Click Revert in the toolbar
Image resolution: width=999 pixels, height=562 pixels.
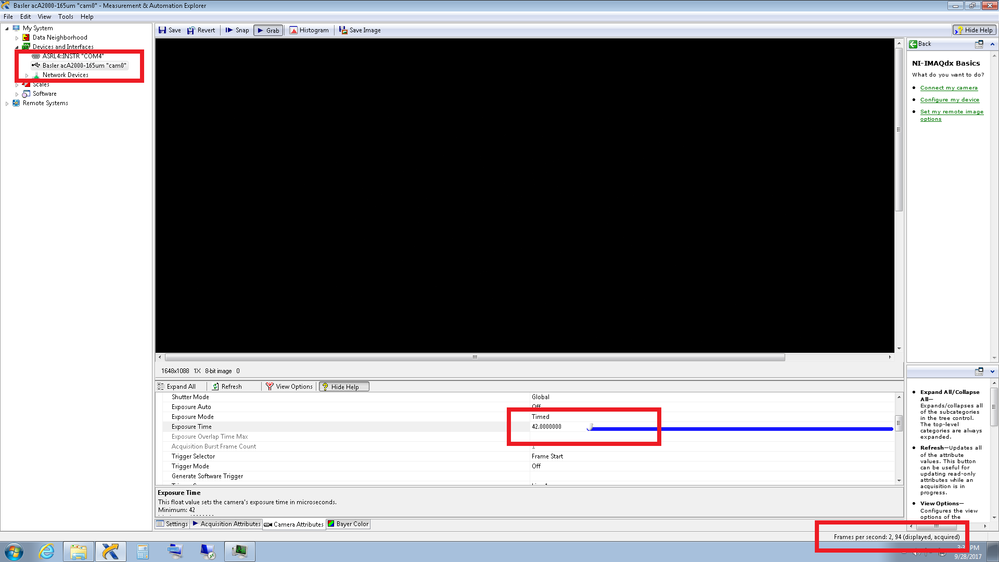pos(201,30)
